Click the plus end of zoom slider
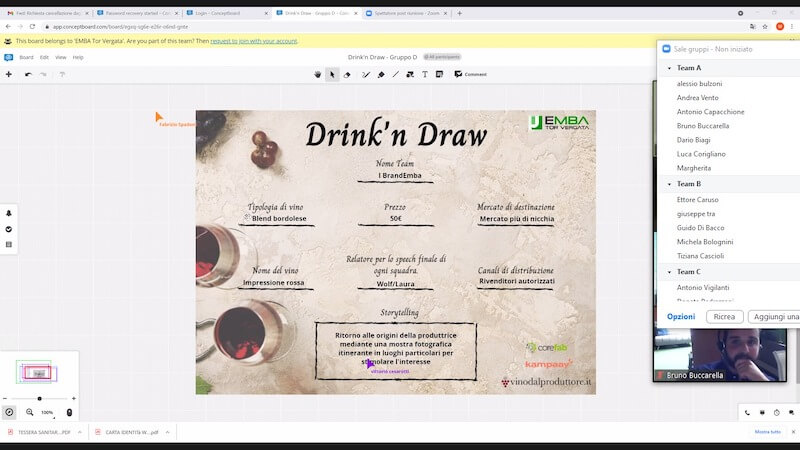This screenshot has width=800, height=450. pos(74,398)
